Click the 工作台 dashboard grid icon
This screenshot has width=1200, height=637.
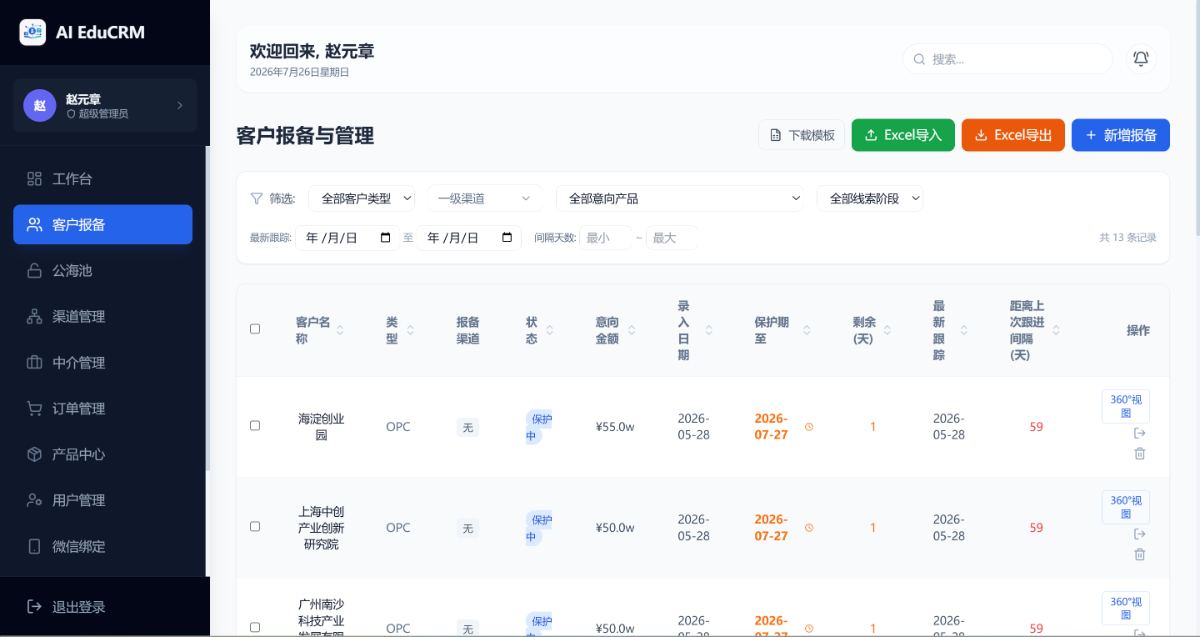34,179
